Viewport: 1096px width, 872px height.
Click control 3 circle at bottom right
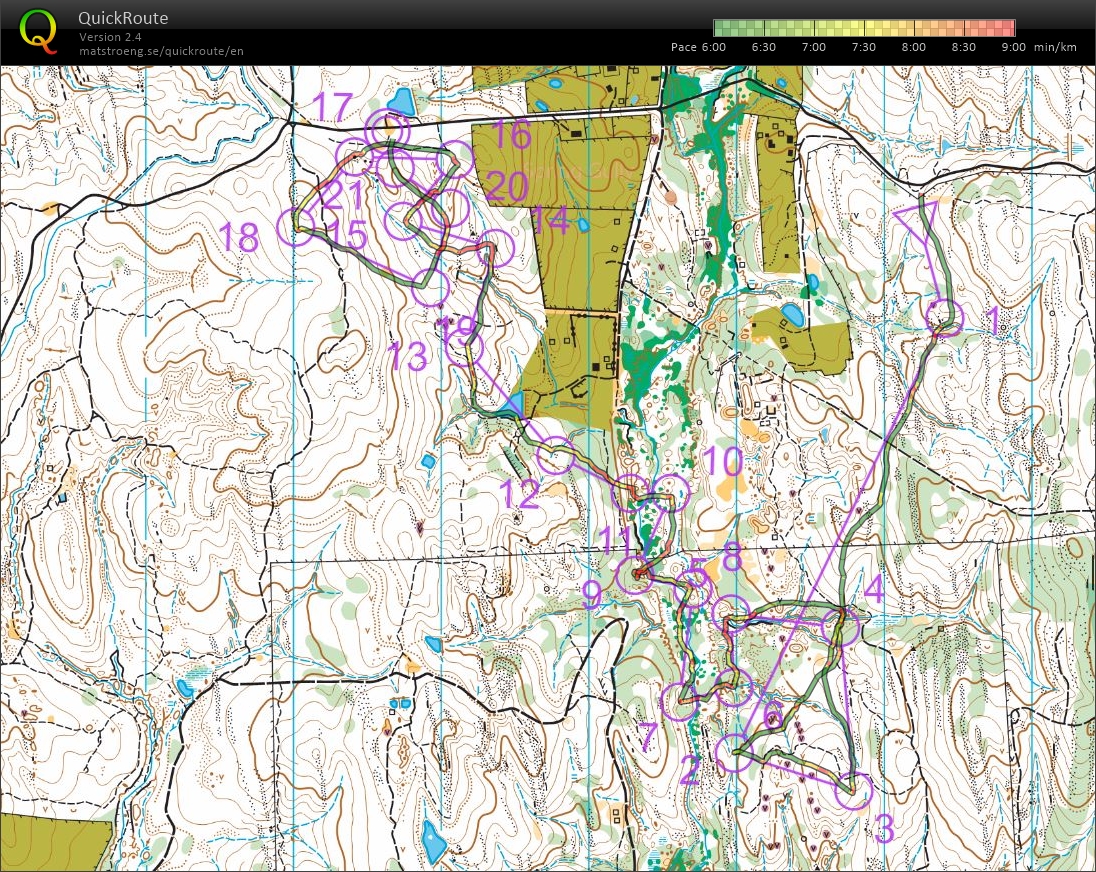(855, 789)
